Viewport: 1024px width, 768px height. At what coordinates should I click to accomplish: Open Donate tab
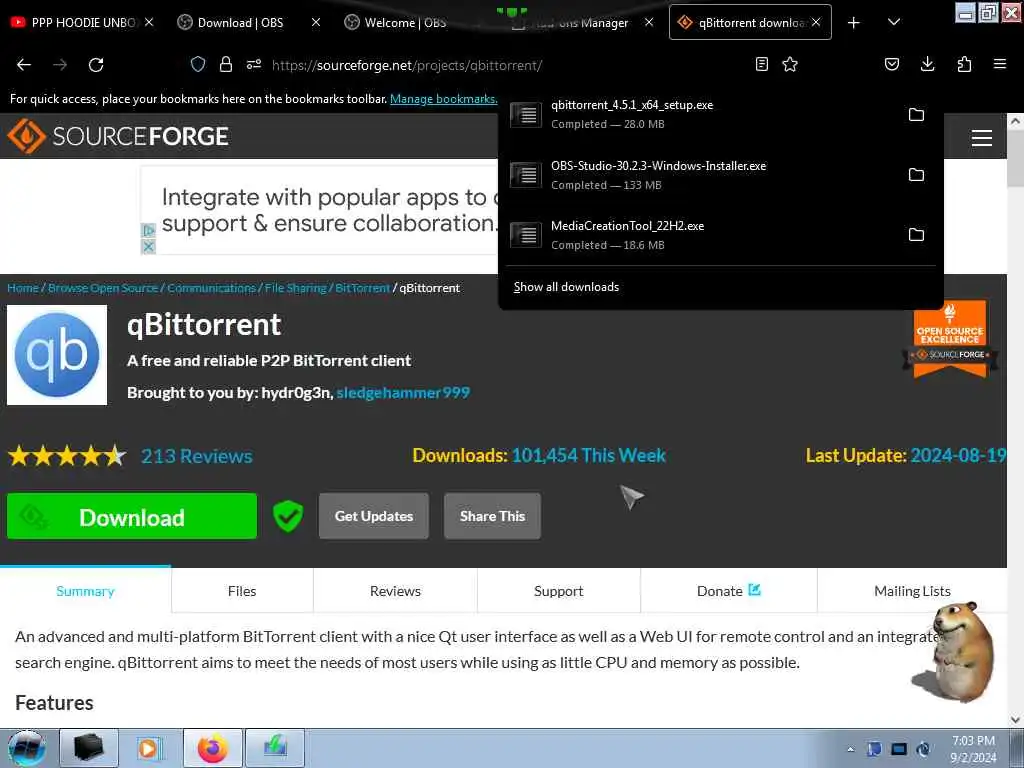[729, 590]
